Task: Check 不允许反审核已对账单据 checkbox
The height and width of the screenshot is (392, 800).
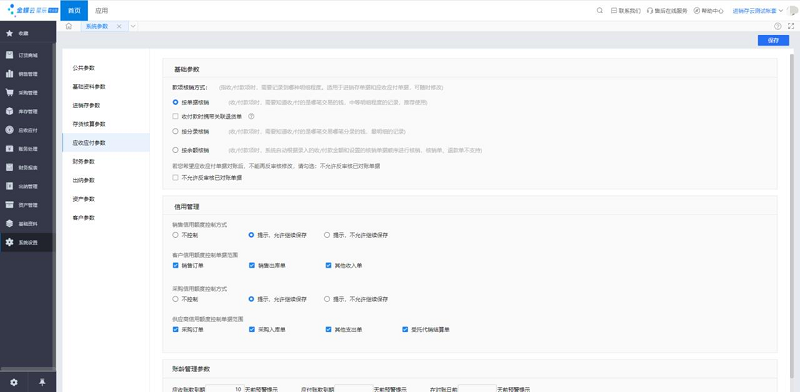Action: point(176,178)
